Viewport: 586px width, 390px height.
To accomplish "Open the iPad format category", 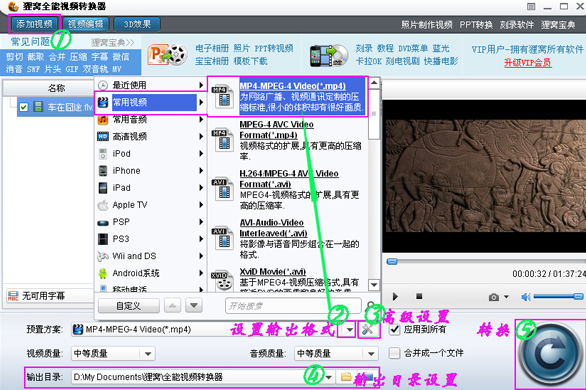I will [x=151, y=188].
